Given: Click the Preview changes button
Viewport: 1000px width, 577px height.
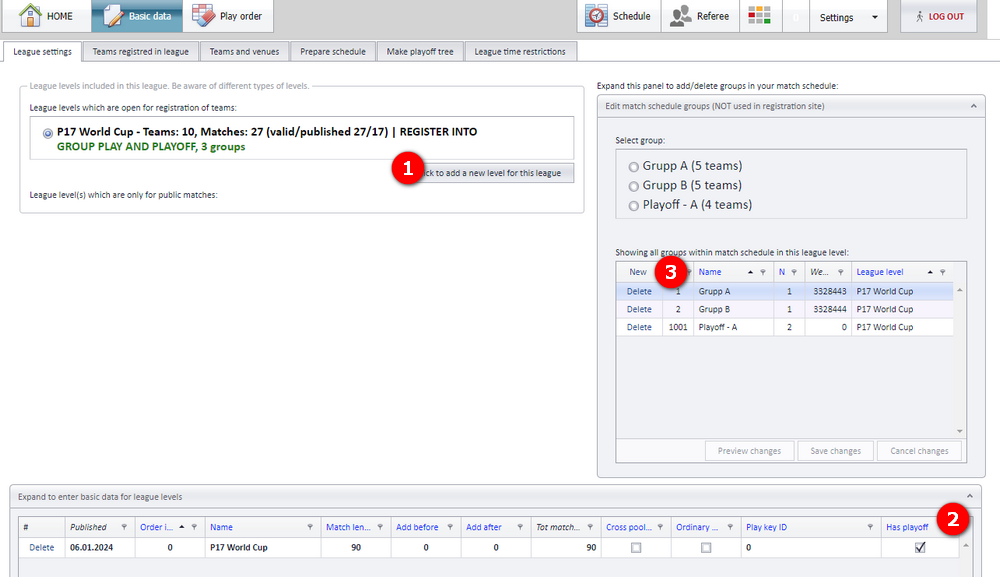Looking at the screenshot, I should (x=749, y=451).
